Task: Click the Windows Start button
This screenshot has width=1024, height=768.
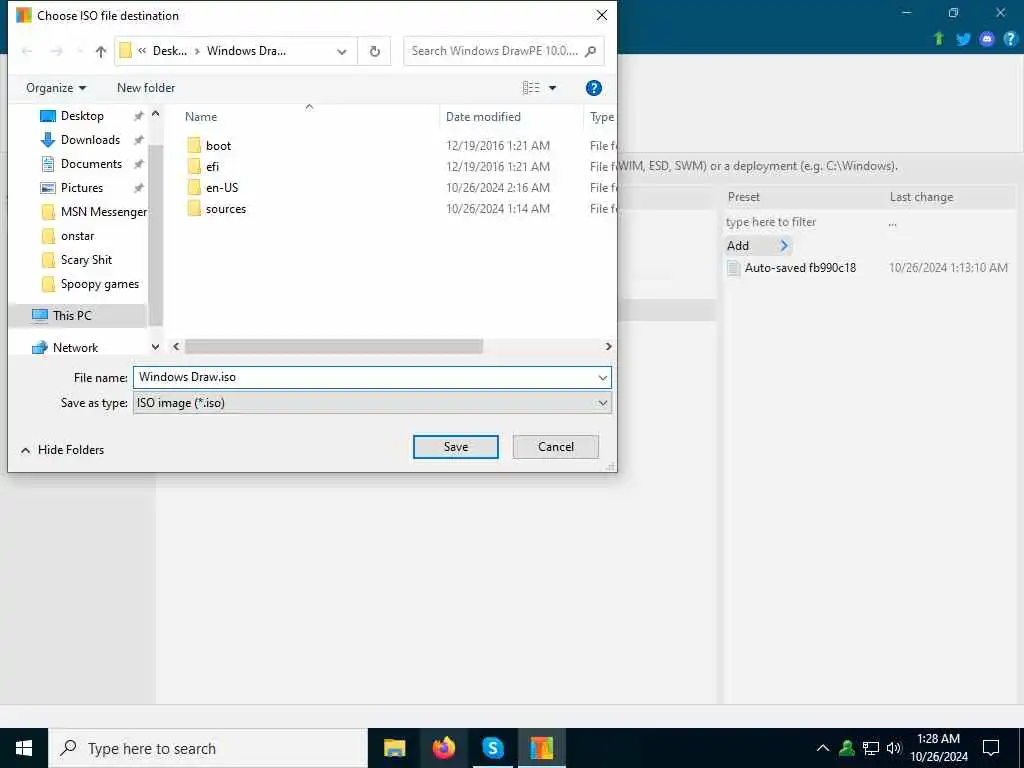Action: click(24, 748)
